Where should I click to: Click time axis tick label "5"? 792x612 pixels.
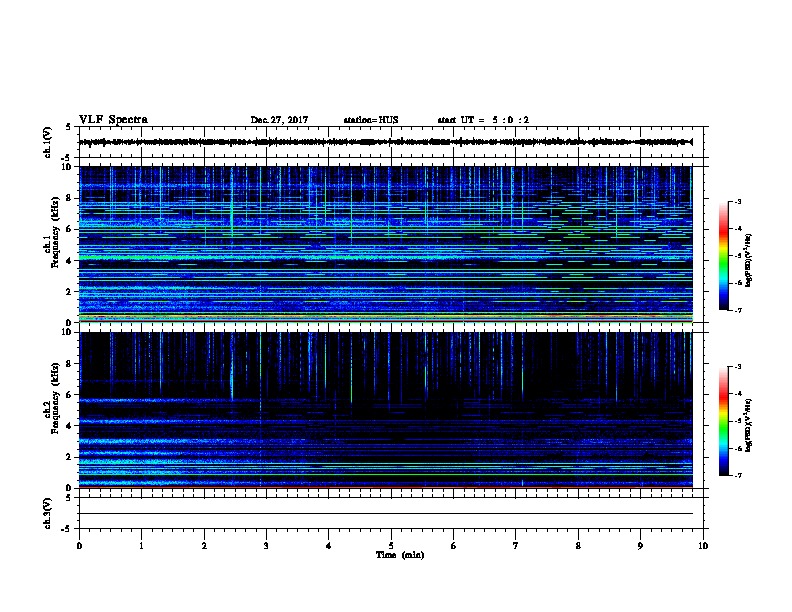pos(391,546)
